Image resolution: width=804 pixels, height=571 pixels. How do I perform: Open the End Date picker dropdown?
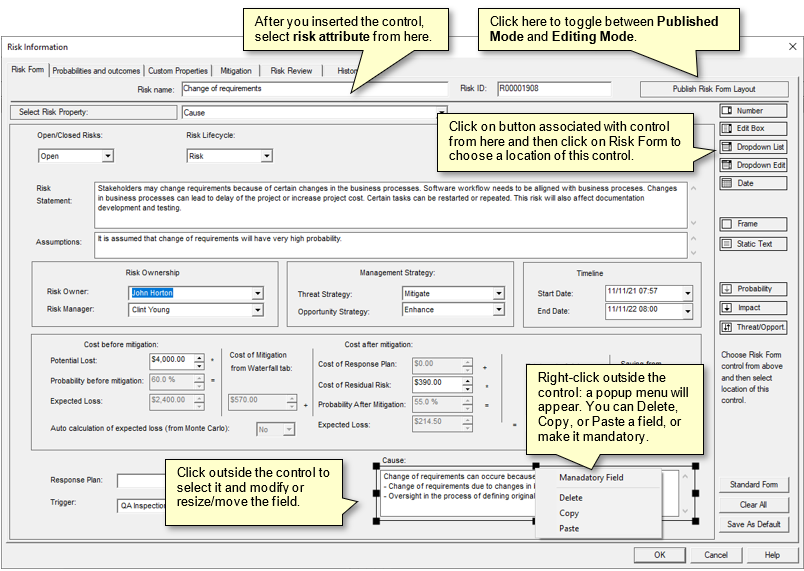(687, 311)
